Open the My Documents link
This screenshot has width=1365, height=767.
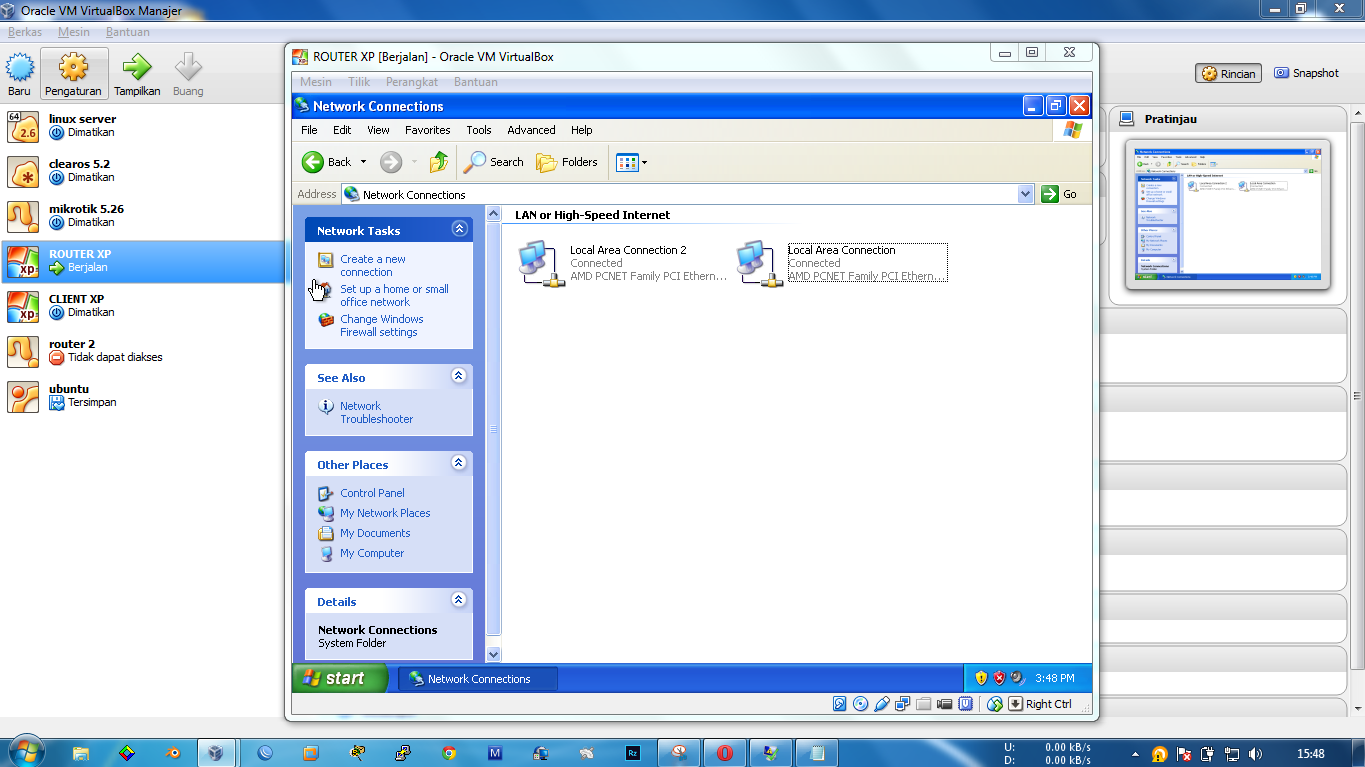[x=375, y=533]
